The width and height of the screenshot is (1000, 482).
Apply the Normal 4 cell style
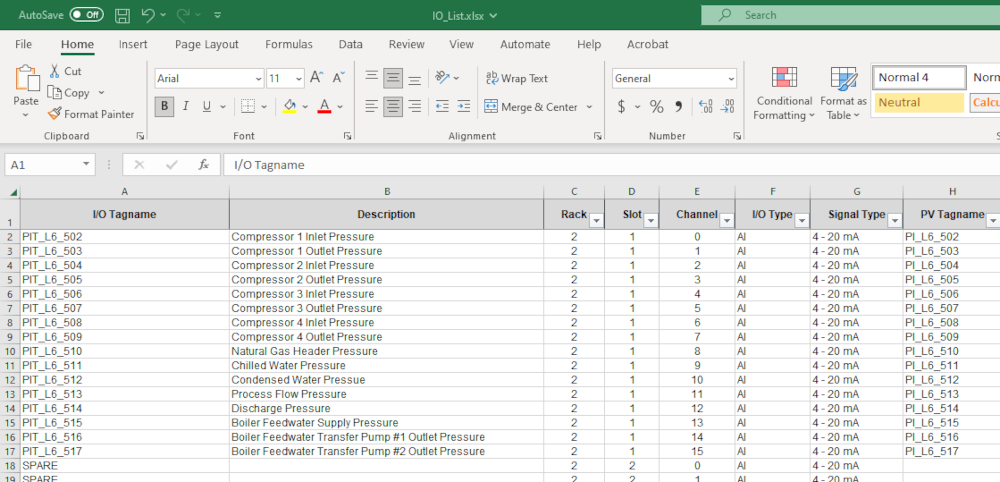(919, 78)
